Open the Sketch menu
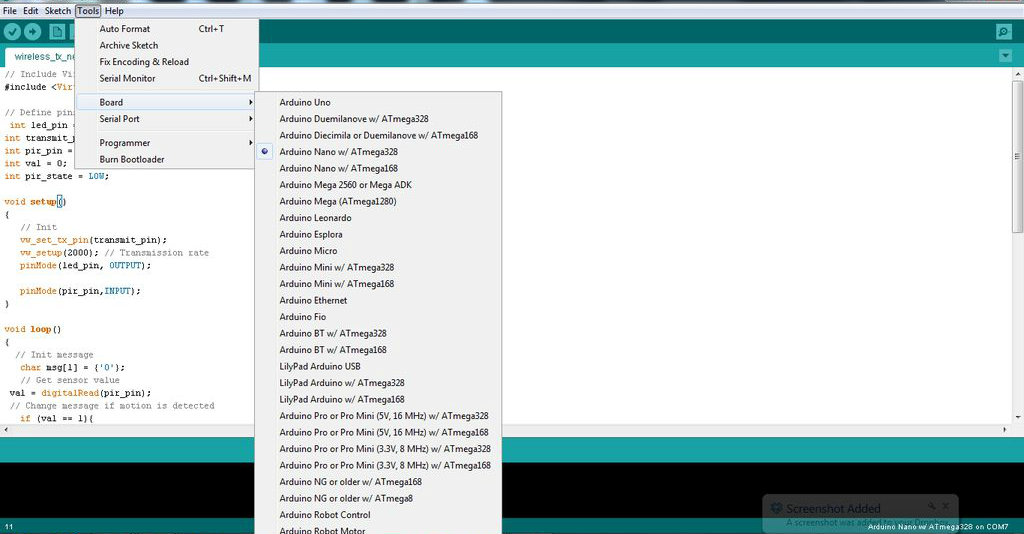Screen dimensions: 1024x534 click(57, 10)
